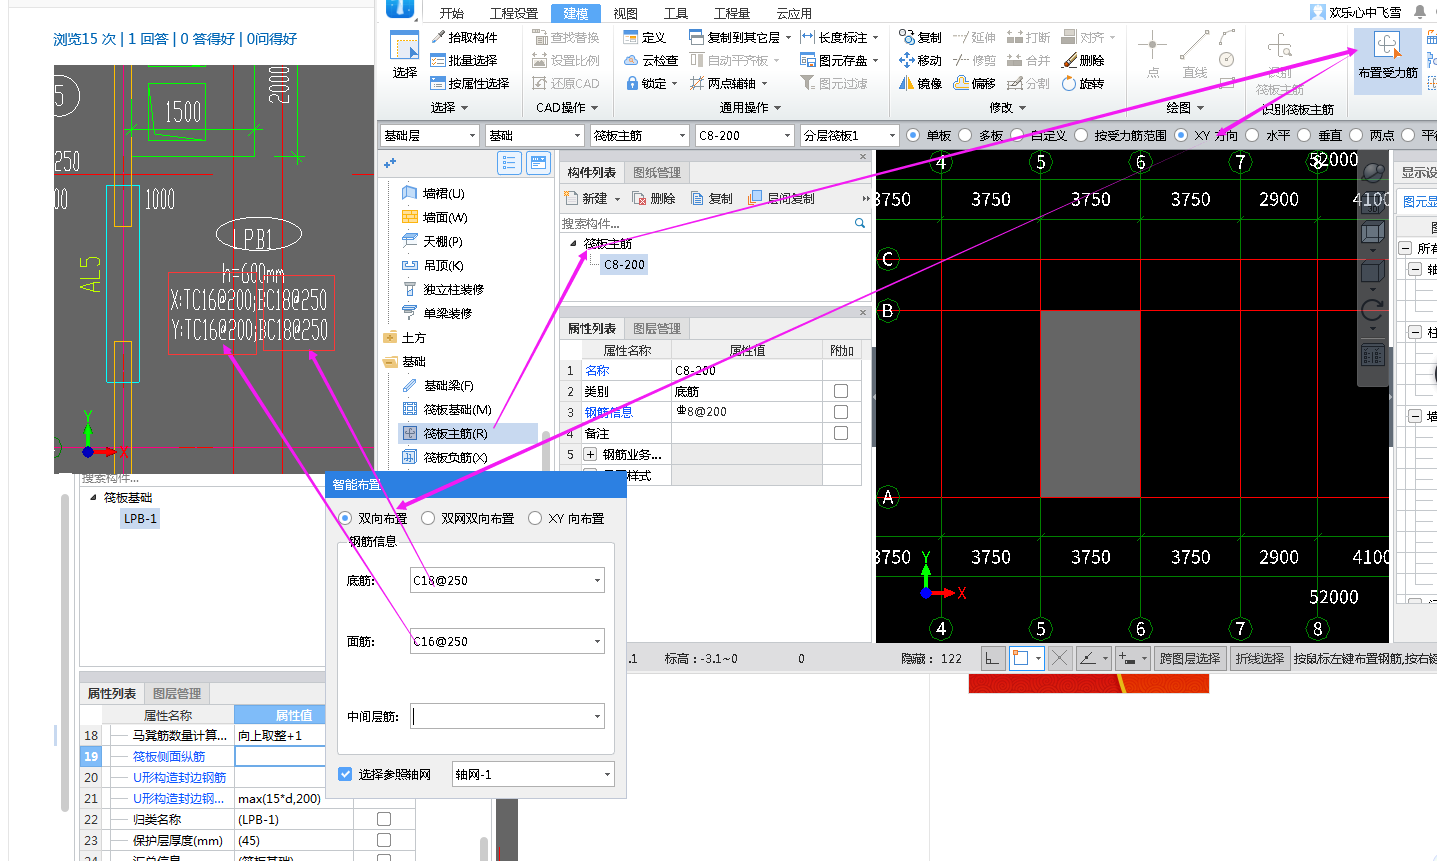Select the 偏移 offset tool
The width and height of the screenshot is (1437, 861).
click(974, 83)
